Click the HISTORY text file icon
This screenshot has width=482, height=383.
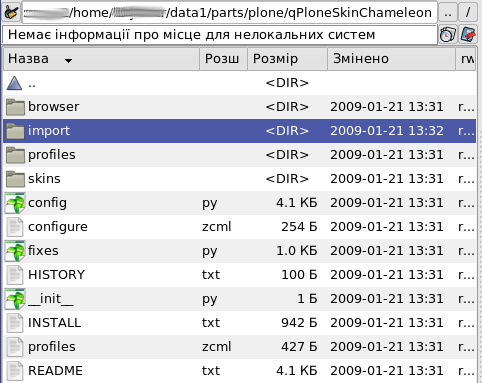[x=15, y=275]
